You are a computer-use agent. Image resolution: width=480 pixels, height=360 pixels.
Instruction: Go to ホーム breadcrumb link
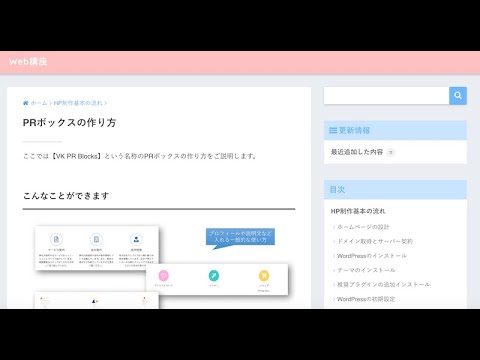tap(39, 103)
